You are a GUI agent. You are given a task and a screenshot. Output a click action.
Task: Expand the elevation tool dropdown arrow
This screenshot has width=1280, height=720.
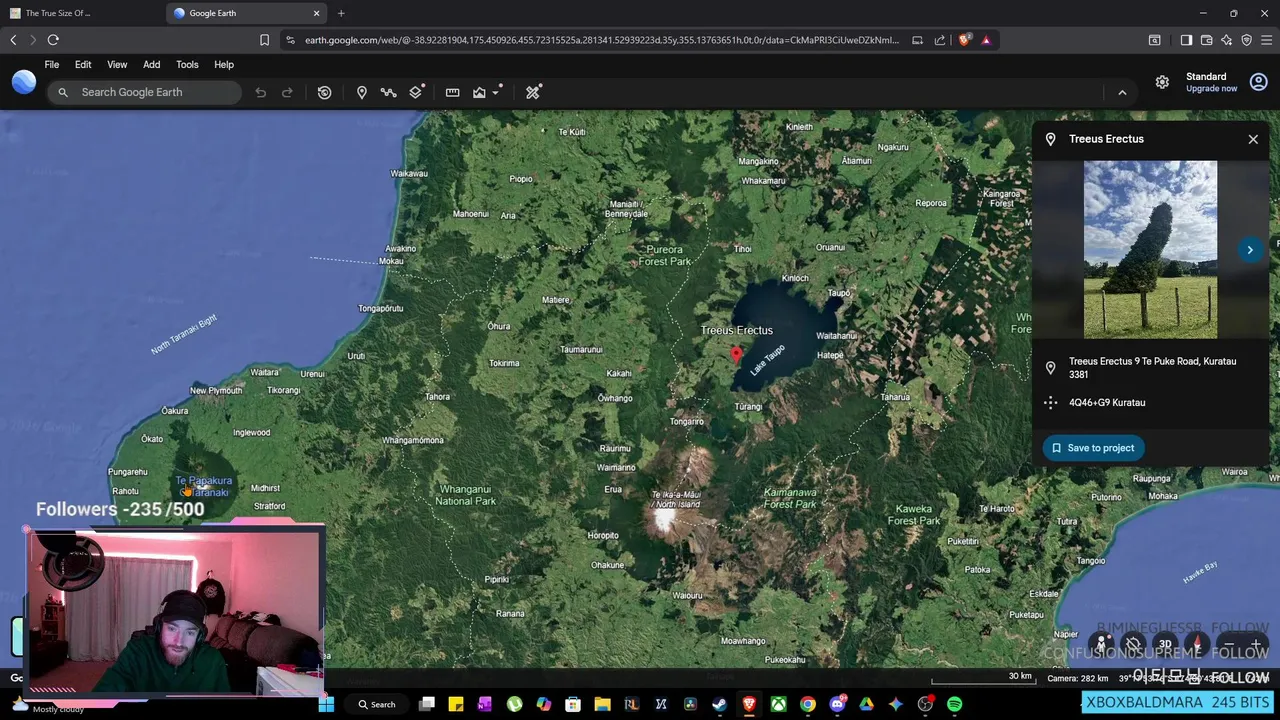coord(497,92)
